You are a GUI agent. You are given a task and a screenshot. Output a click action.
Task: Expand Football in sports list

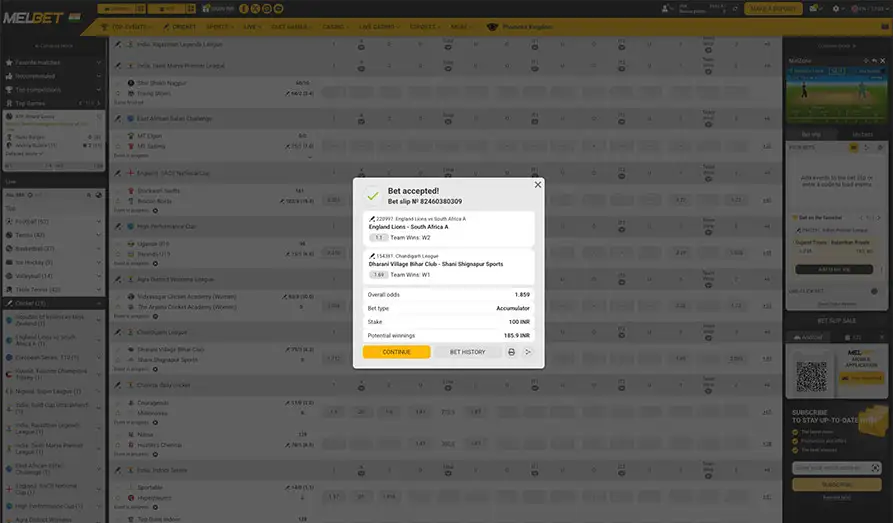click(53, 221)
